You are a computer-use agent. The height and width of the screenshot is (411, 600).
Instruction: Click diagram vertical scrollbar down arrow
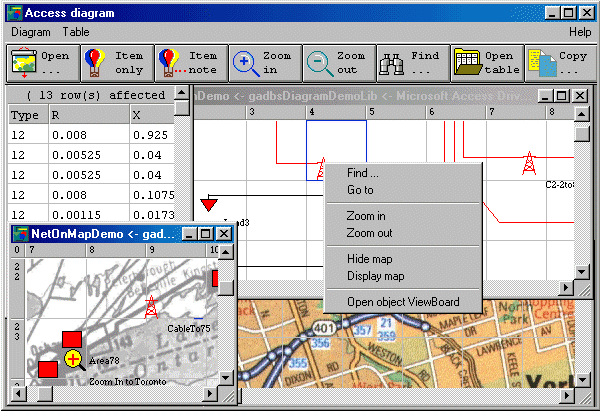tap(582, 272)
